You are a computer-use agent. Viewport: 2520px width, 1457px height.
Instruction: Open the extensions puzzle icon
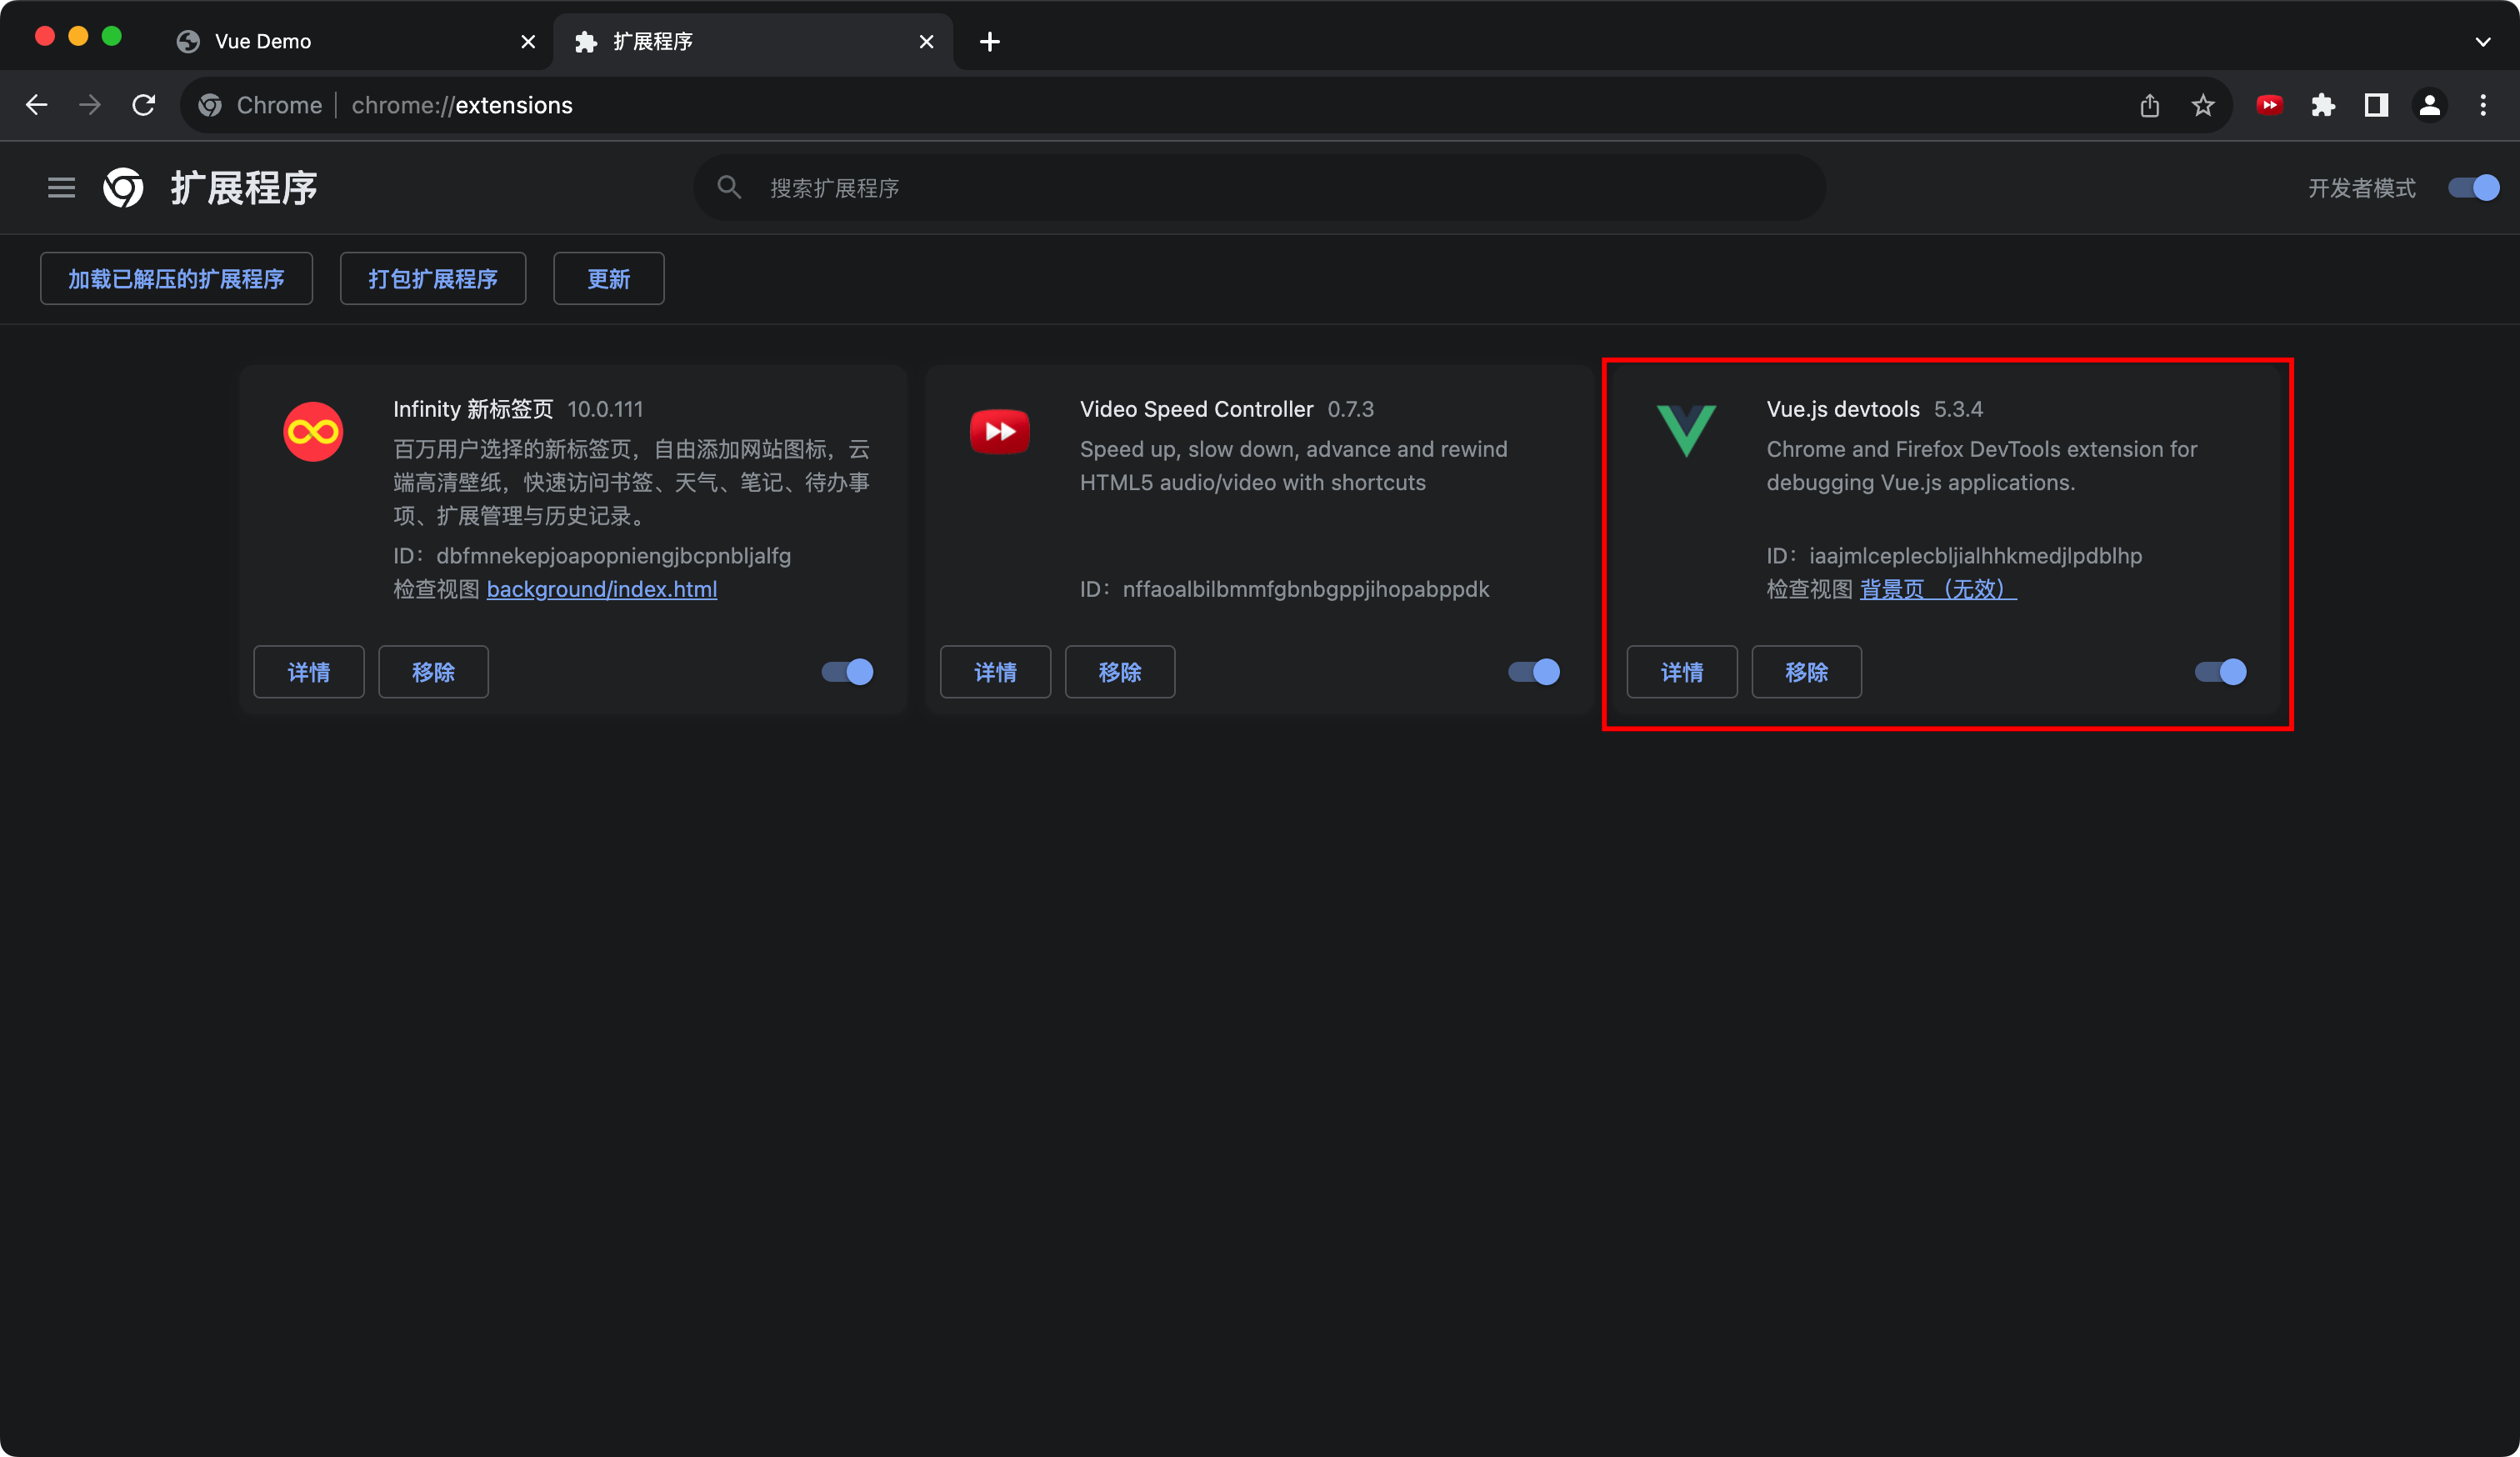click(x=2323, y=105)
